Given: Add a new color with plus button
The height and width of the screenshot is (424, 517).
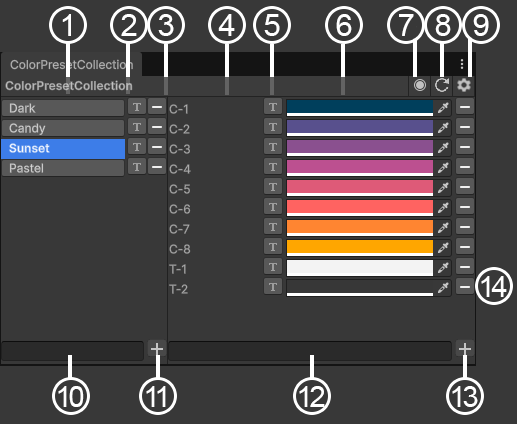Looking at the screenshot, I should tap(465, 349).
